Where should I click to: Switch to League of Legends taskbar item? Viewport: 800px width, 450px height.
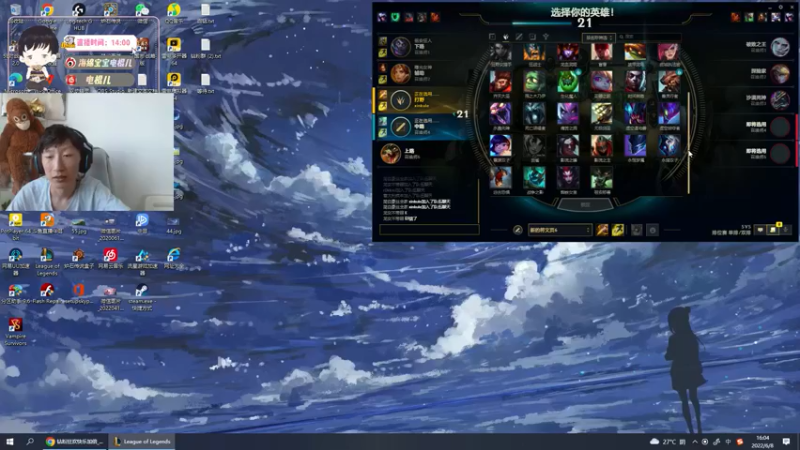click(142, 441)
